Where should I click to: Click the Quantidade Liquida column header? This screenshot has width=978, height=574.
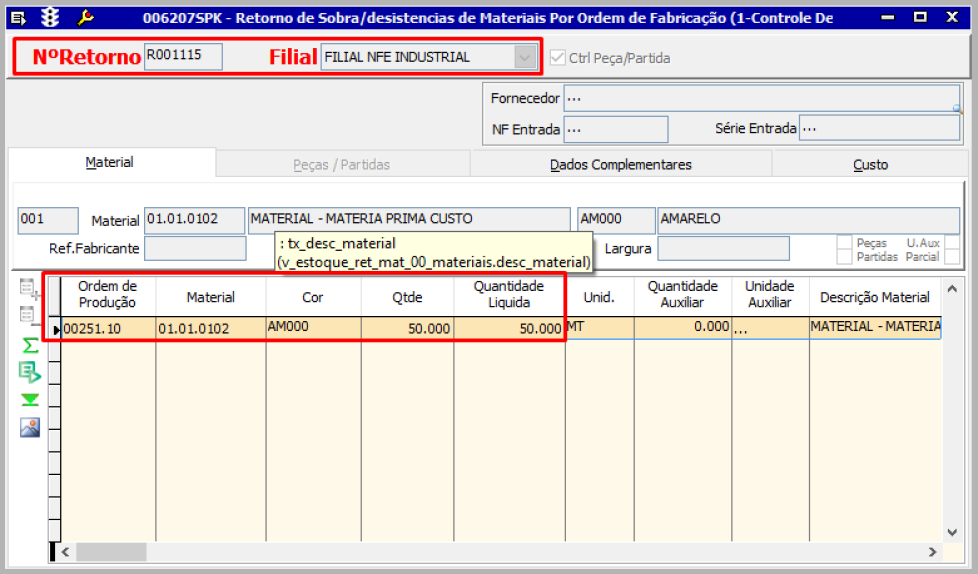coord(509,294)
